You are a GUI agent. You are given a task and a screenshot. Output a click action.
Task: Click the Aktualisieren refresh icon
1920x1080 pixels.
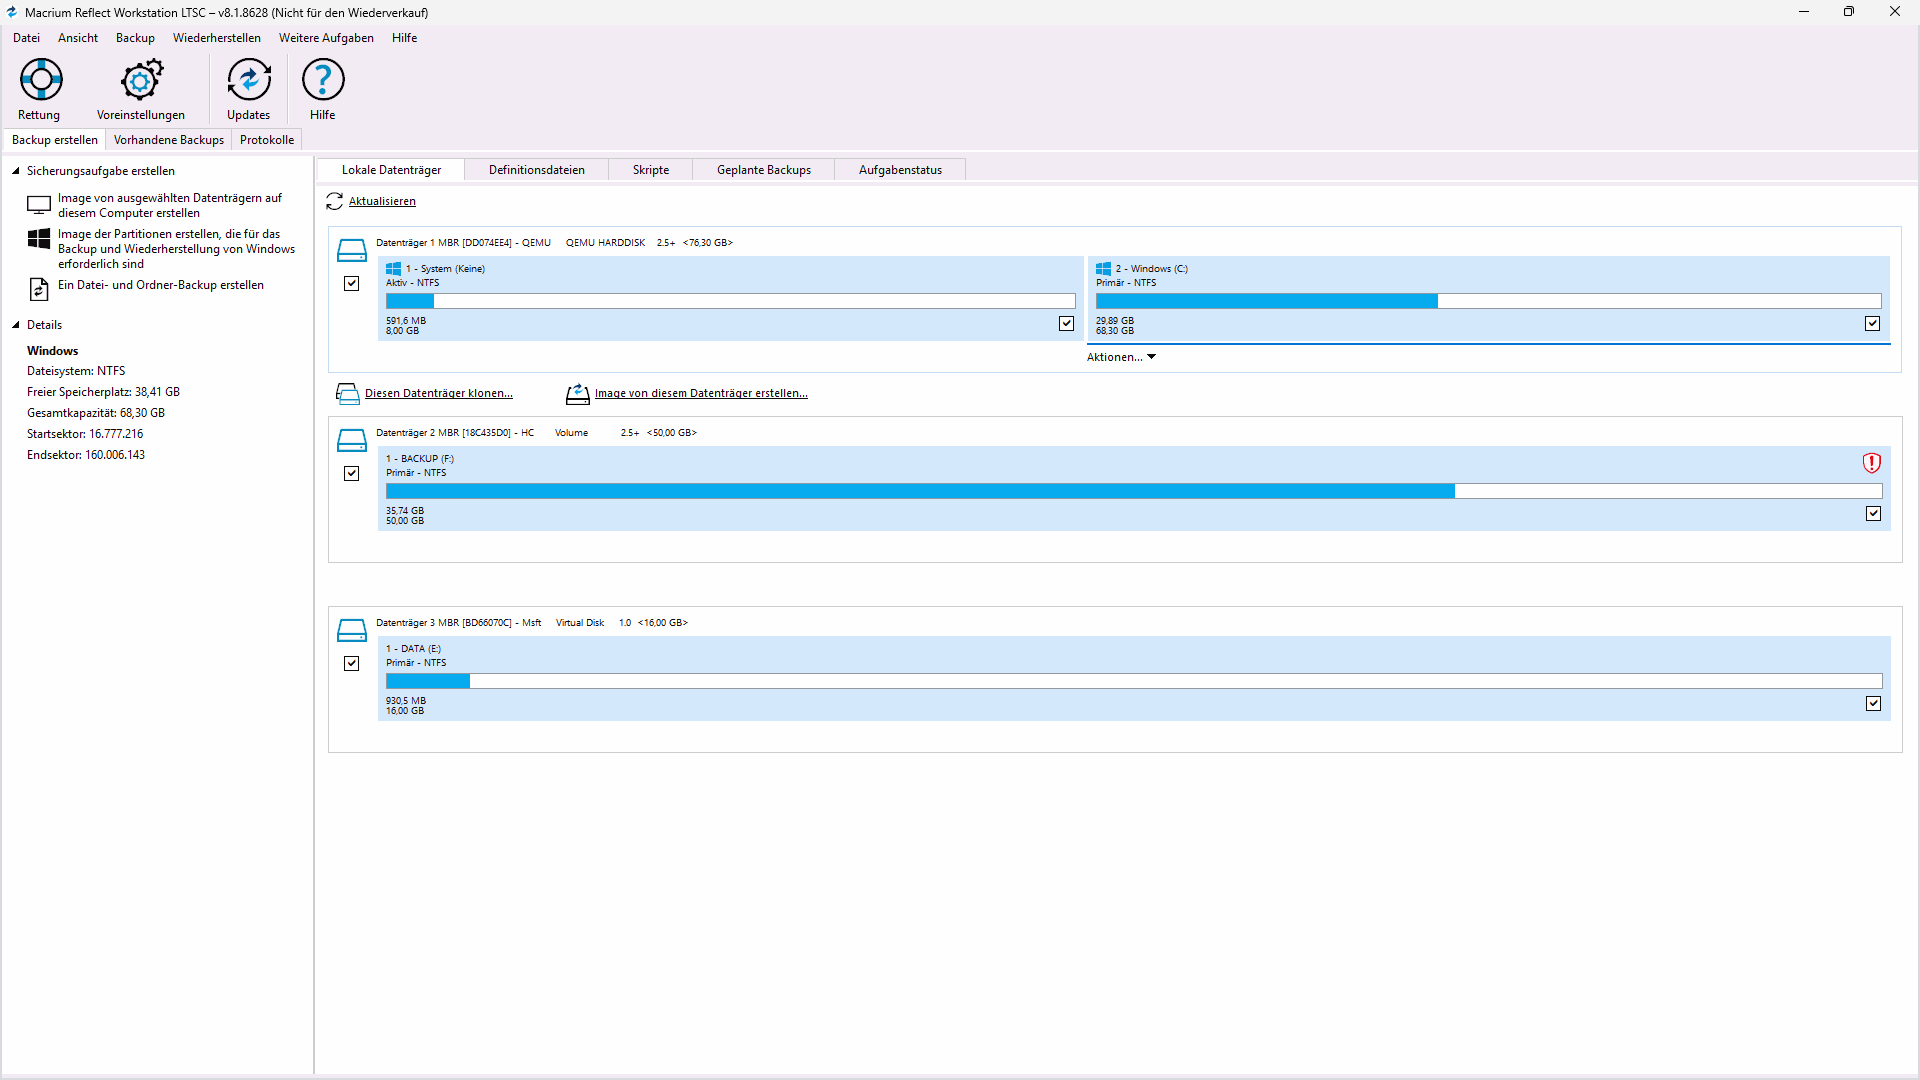click(x=335, y=201)
